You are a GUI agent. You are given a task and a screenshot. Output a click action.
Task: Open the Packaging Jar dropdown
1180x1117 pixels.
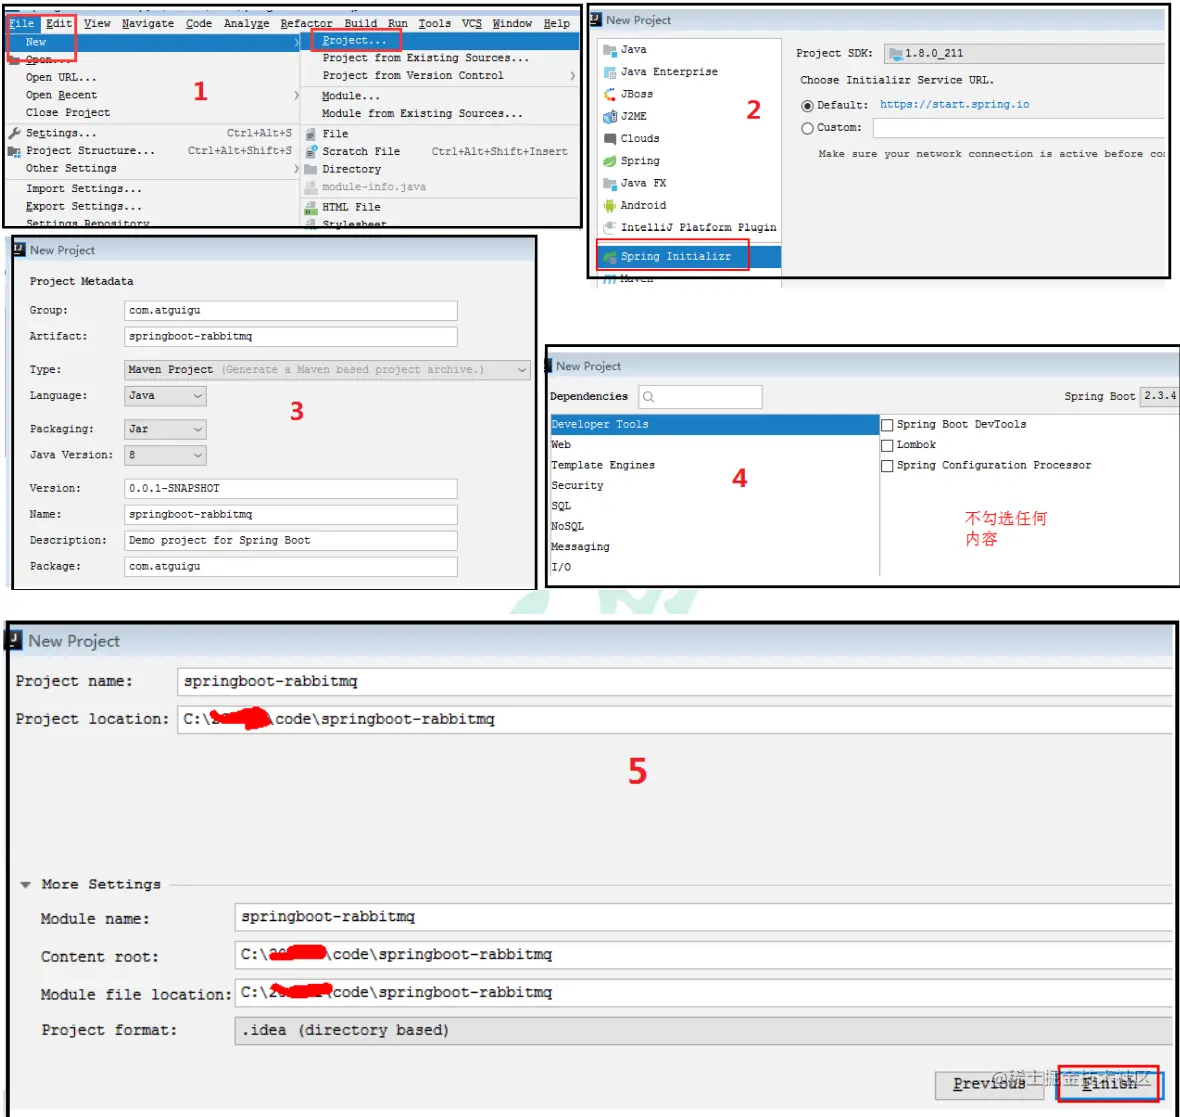pos(165,429)
